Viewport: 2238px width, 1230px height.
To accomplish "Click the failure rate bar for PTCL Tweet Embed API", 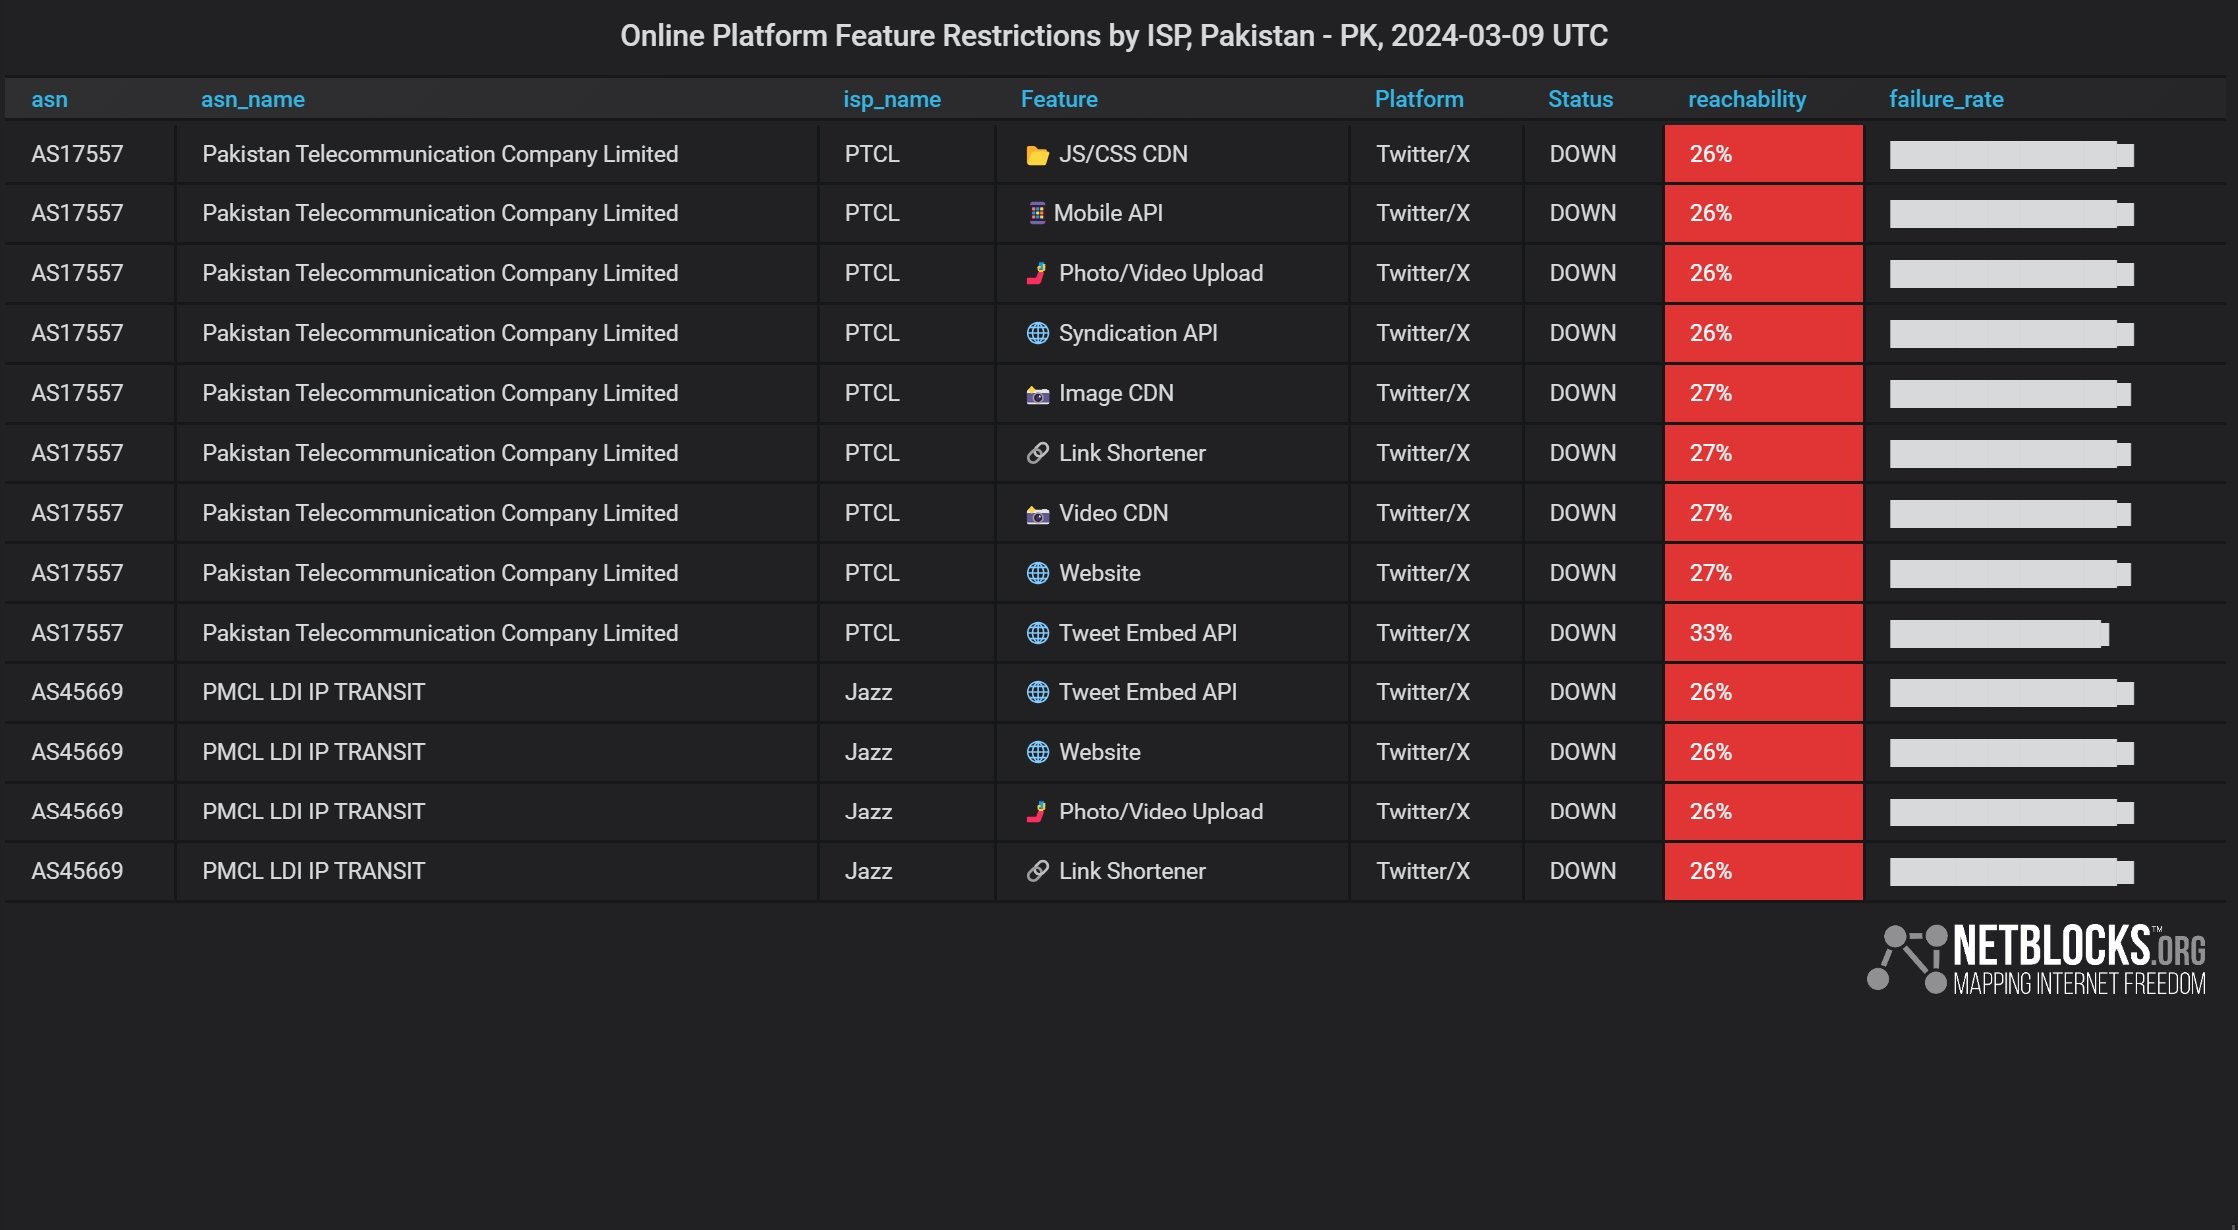I will 1999,634.
